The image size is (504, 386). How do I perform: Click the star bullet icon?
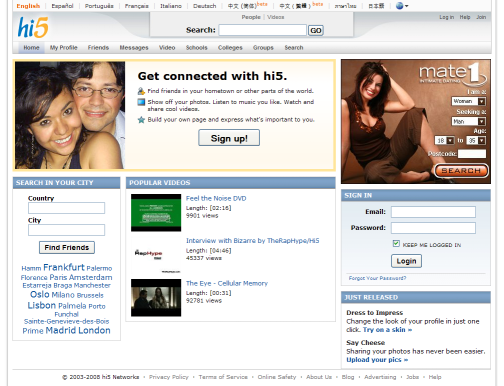point(141,120)
